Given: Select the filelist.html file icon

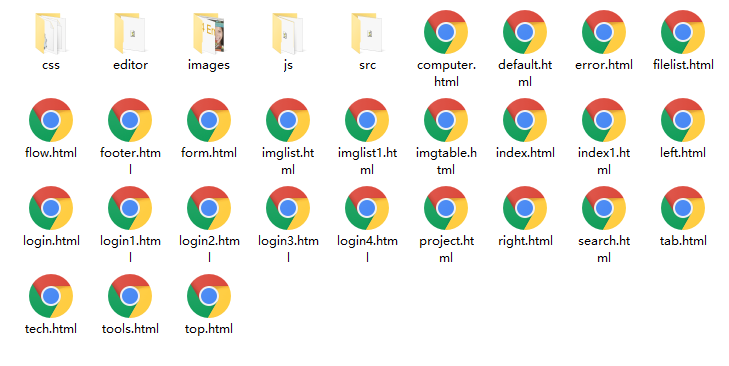Looking at the screenshot, I should click(683, 32).
